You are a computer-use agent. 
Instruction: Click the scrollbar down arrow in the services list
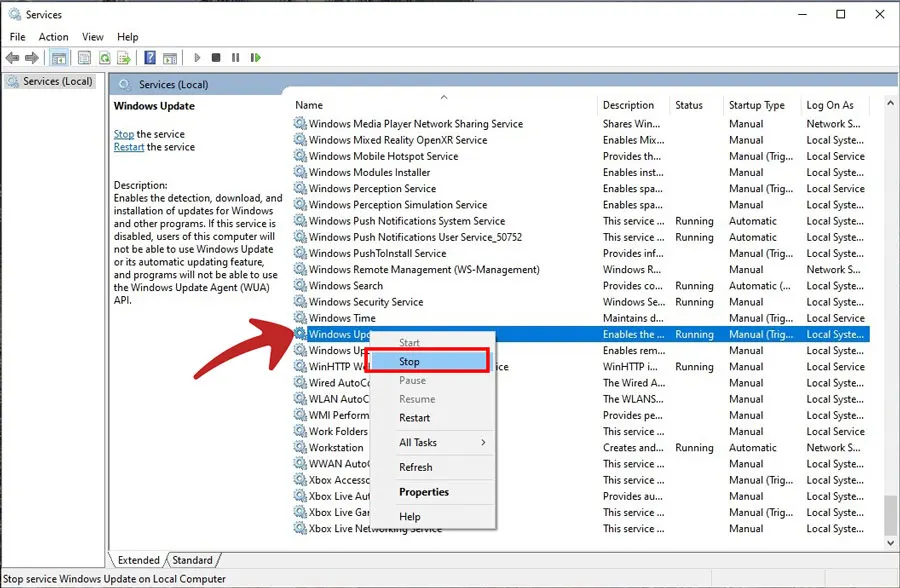(x=890, y=543)
